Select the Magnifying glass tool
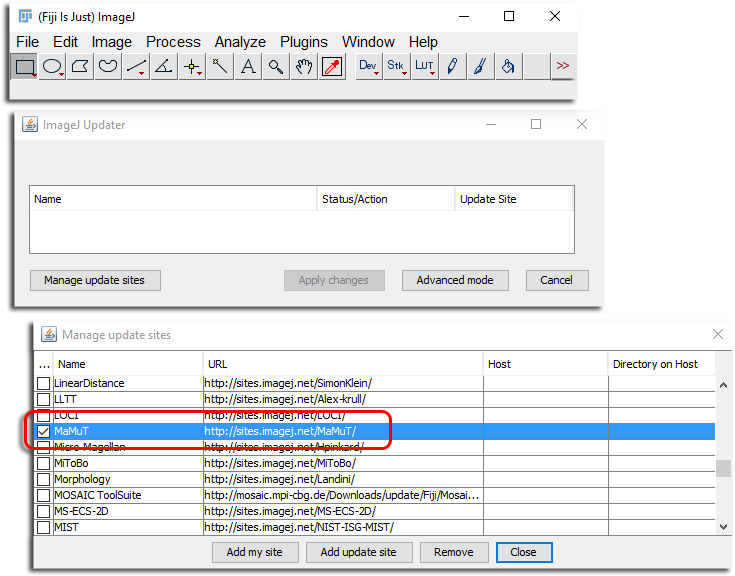Viewport: 735px width, 576px height. [x=276, y=67]
